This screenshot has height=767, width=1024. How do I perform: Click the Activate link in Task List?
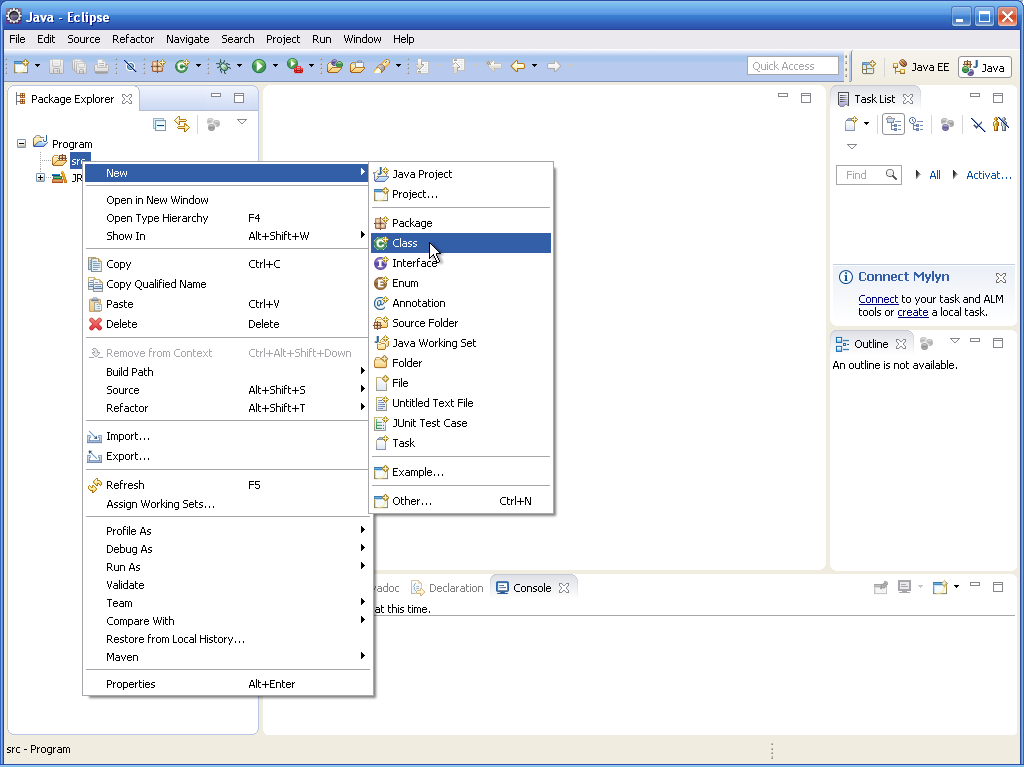coord(988,175)
